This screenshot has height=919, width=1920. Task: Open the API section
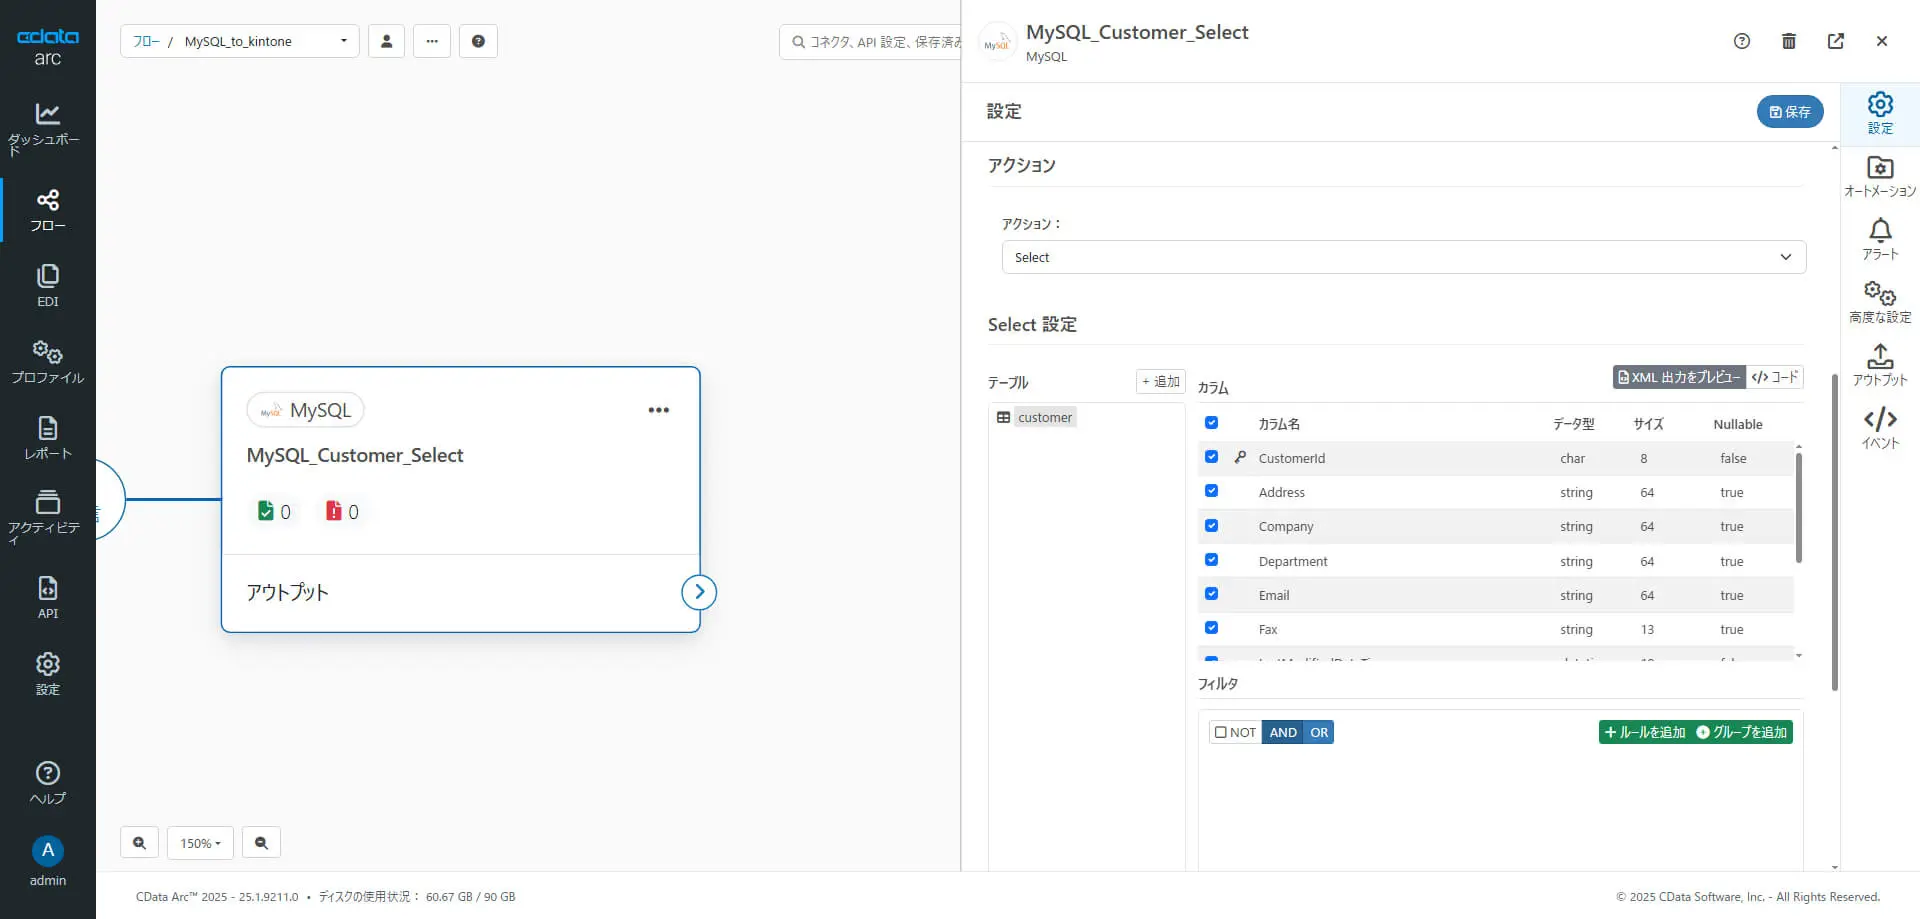tap(47, 598)
